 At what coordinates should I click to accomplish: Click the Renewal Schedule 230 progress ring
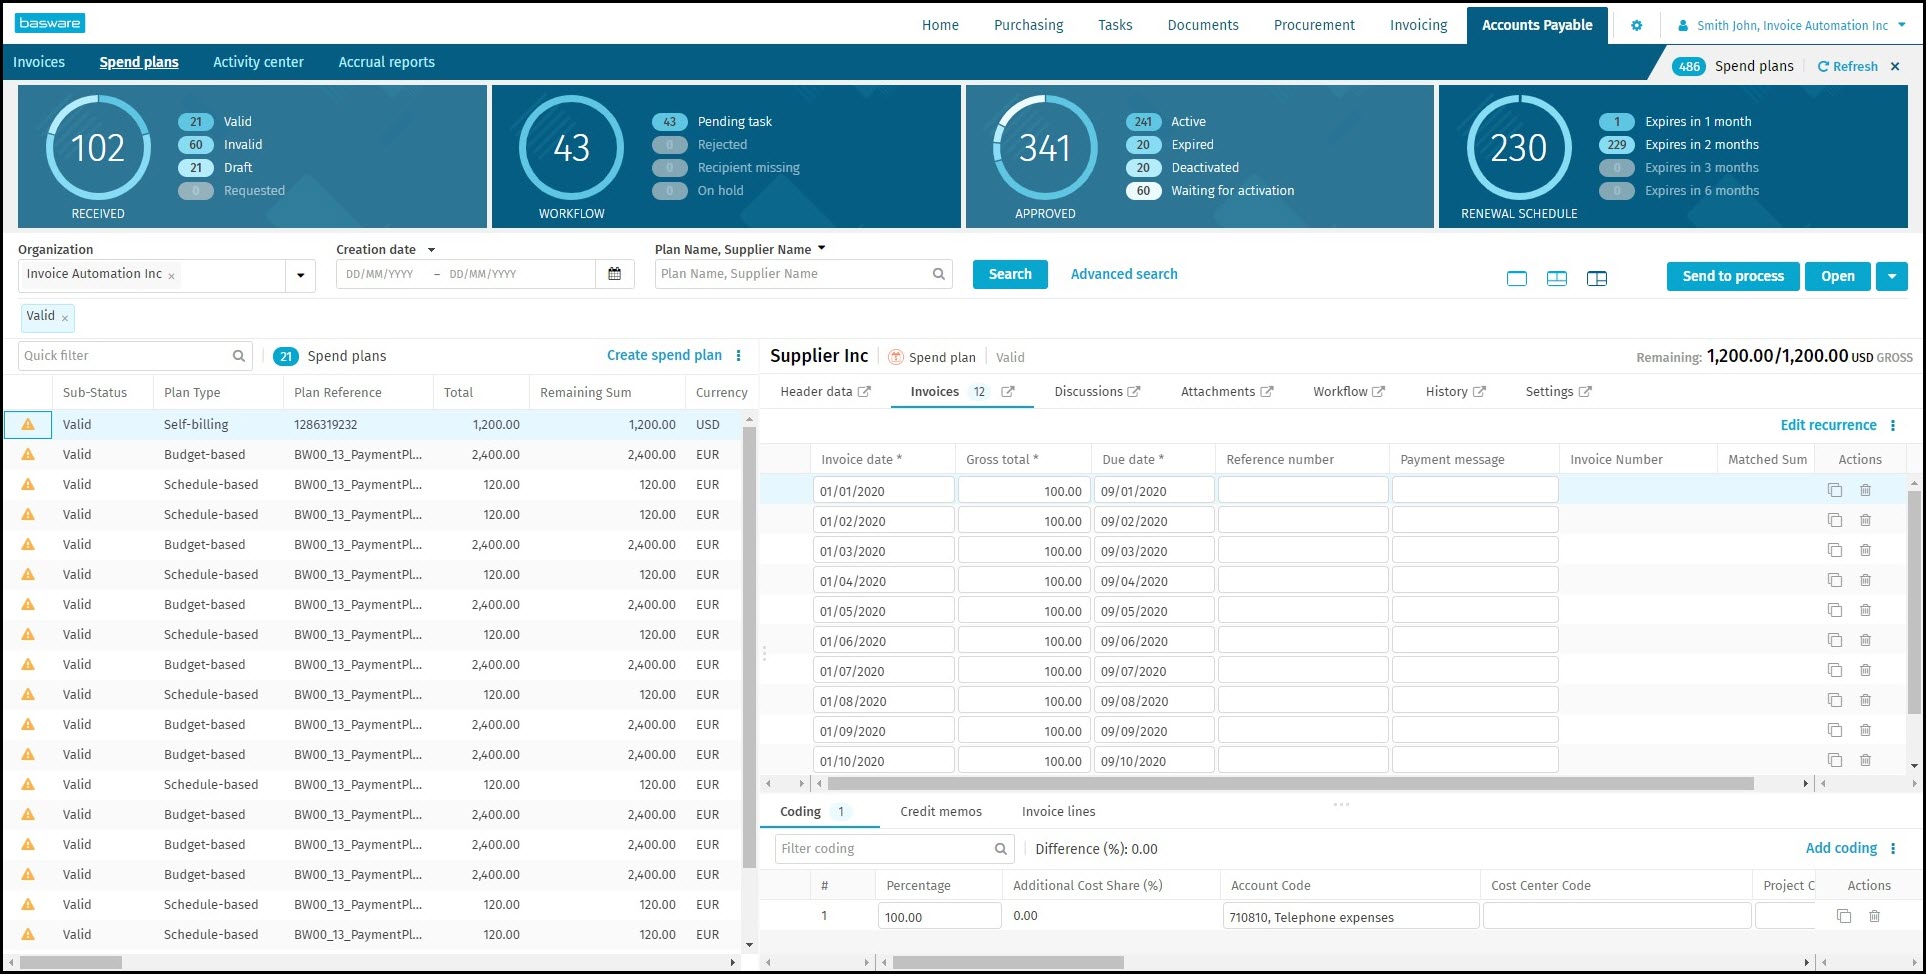point(1519,148)
